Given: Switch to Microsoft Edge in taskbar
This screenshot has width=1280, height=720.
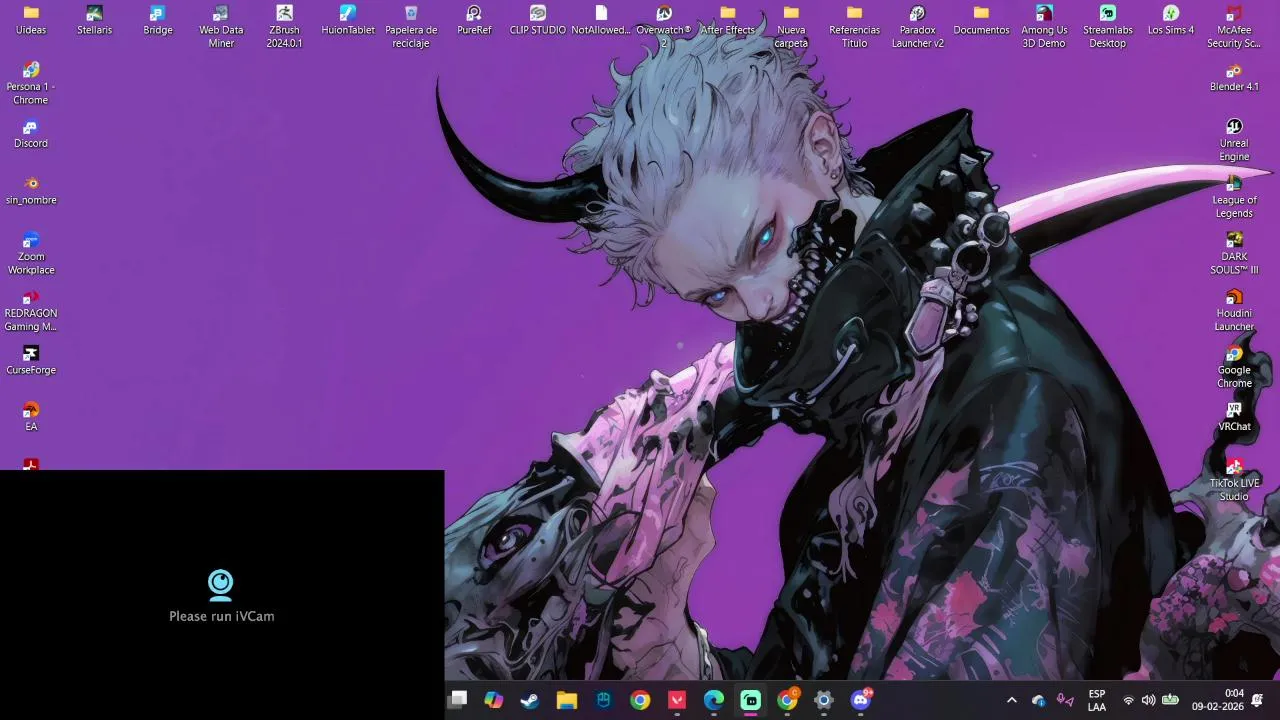Looking at the screenshot, I should (x=714, y=700).
